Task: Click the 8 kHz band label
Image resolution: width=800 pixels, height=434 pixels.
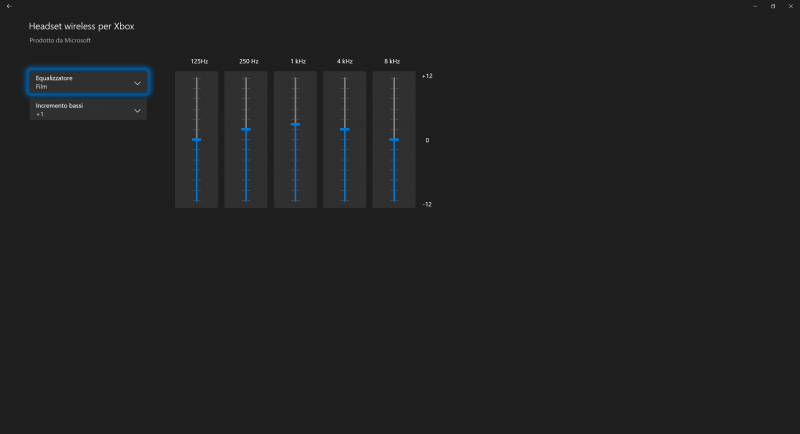Action: pos(392,61)
